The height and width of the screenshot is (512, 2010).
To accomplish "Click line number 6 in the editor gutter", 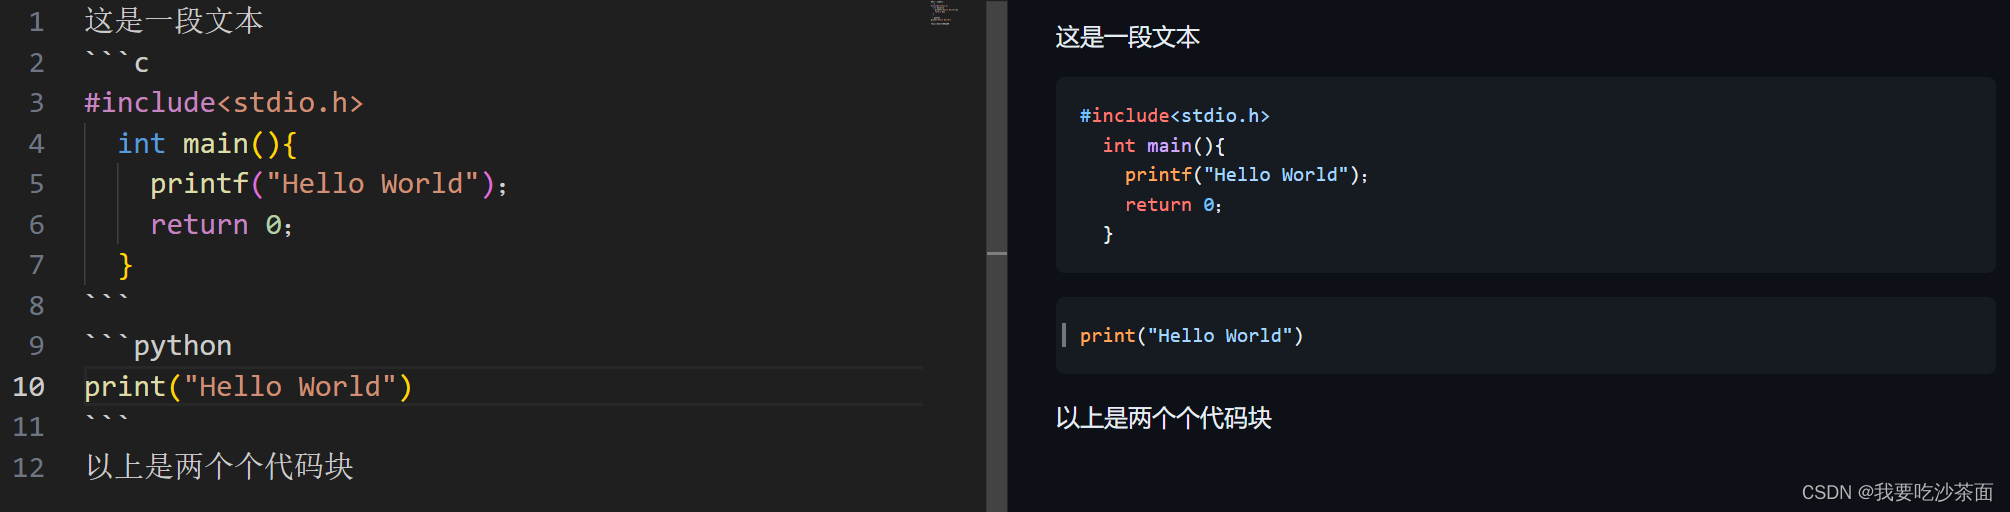I will coord(36,225).
